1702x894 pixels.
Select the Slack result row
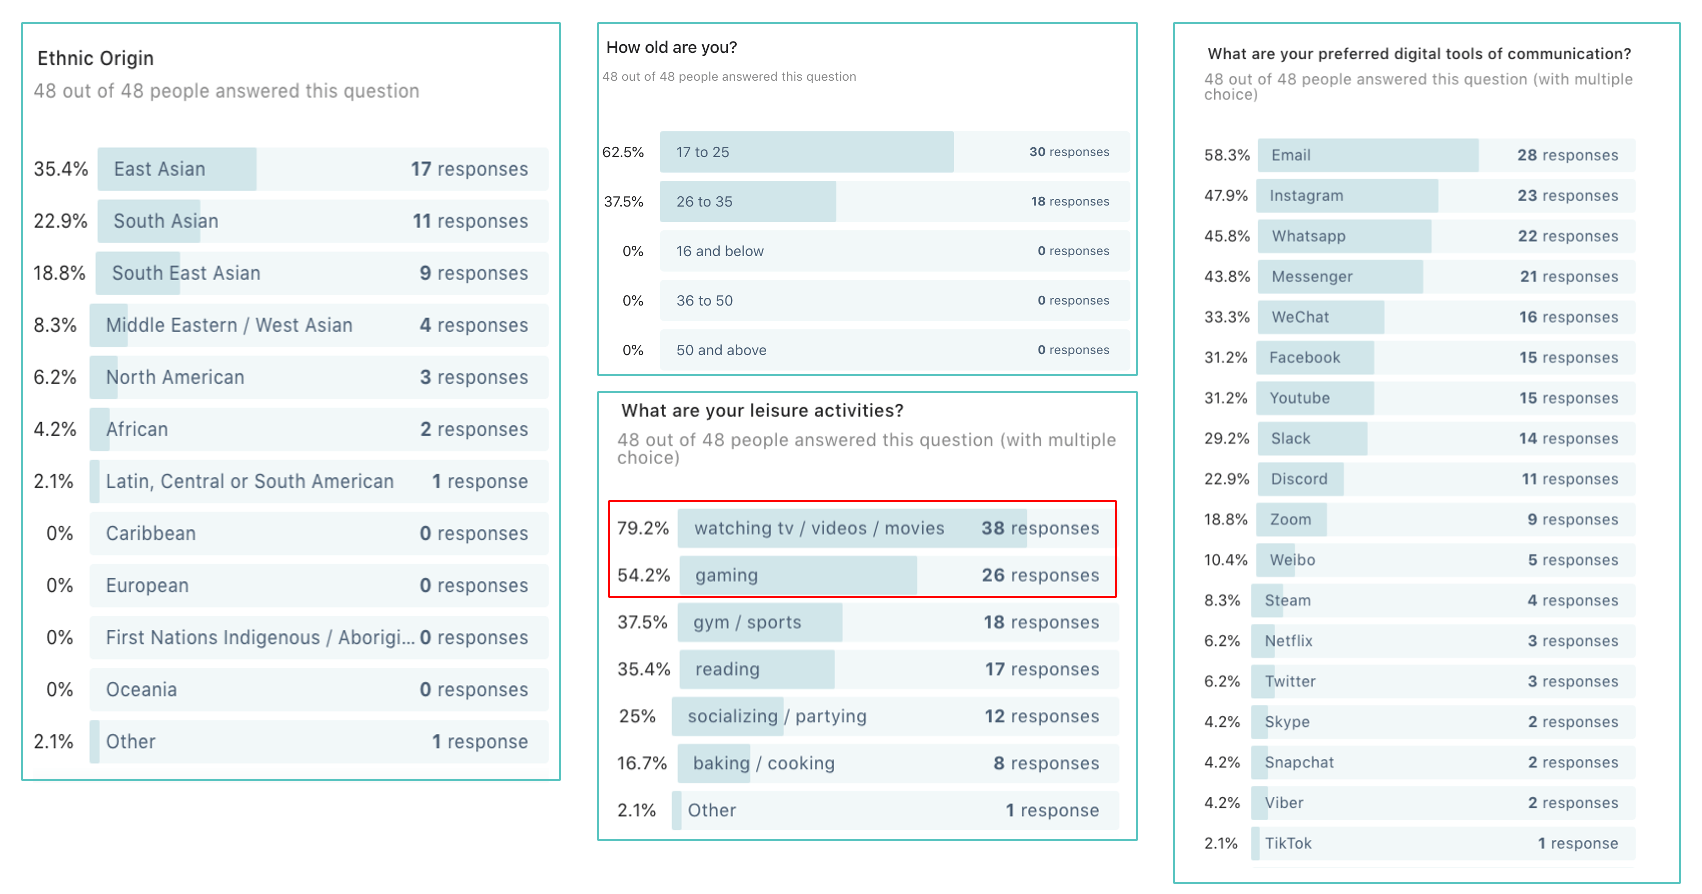1446,438
